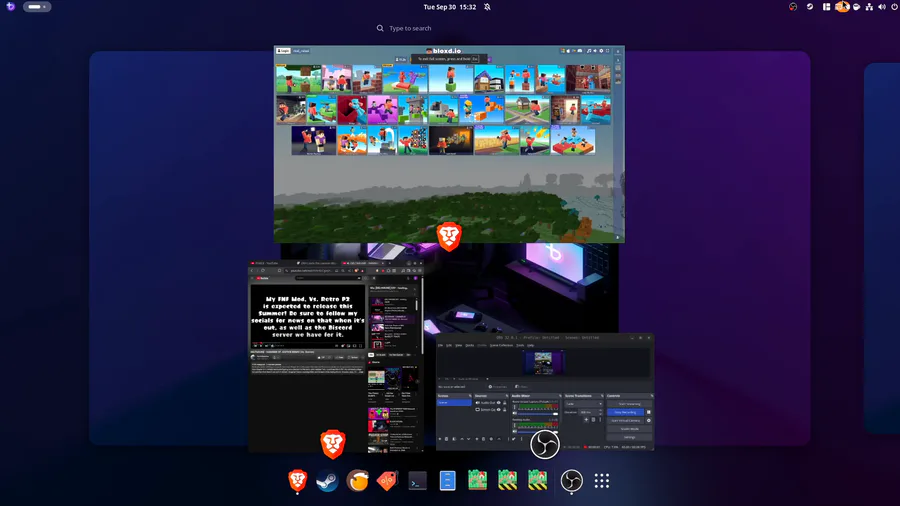Open OBS Studio from the dock
This screenshot has height=506, width=900.
[x=572, y=481]
